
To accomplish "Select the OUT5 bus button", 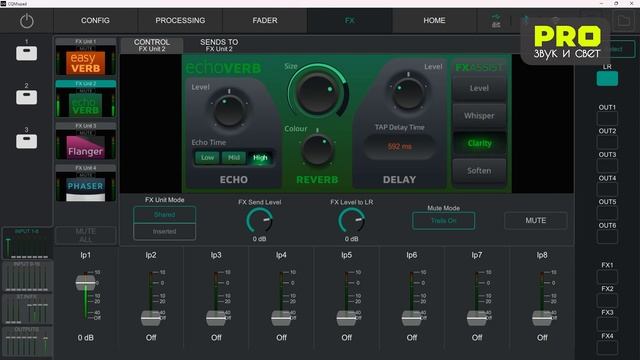I will coord(607,213).
